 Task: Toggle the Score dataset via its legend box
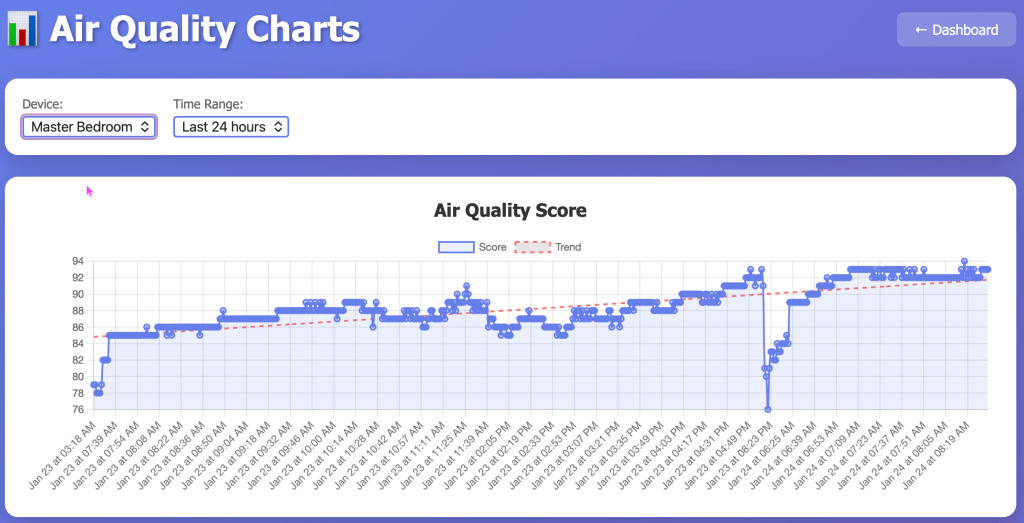click(455, 247)
